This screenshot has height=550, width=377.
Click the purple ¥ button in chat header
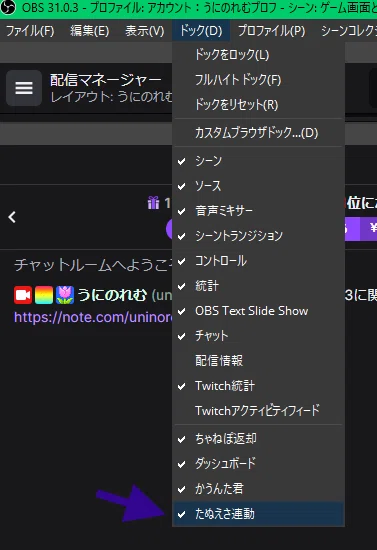coord(369,229)
